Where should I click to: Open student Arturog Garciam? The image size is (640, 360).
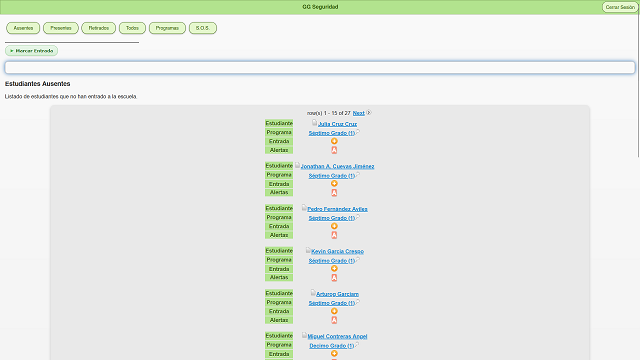point(338,294)
